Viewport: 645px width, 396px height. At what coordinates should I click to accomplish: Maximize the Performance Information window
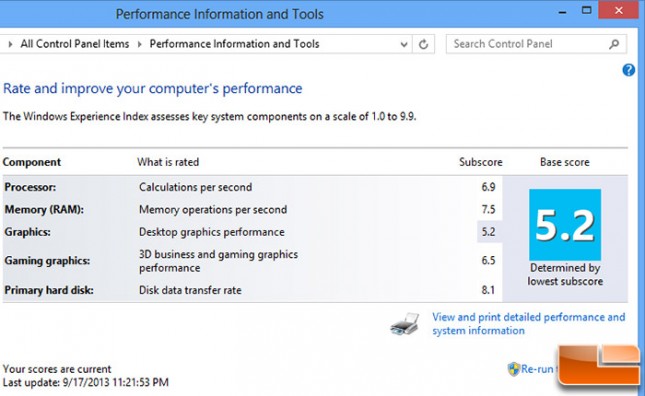coord(587,11)
